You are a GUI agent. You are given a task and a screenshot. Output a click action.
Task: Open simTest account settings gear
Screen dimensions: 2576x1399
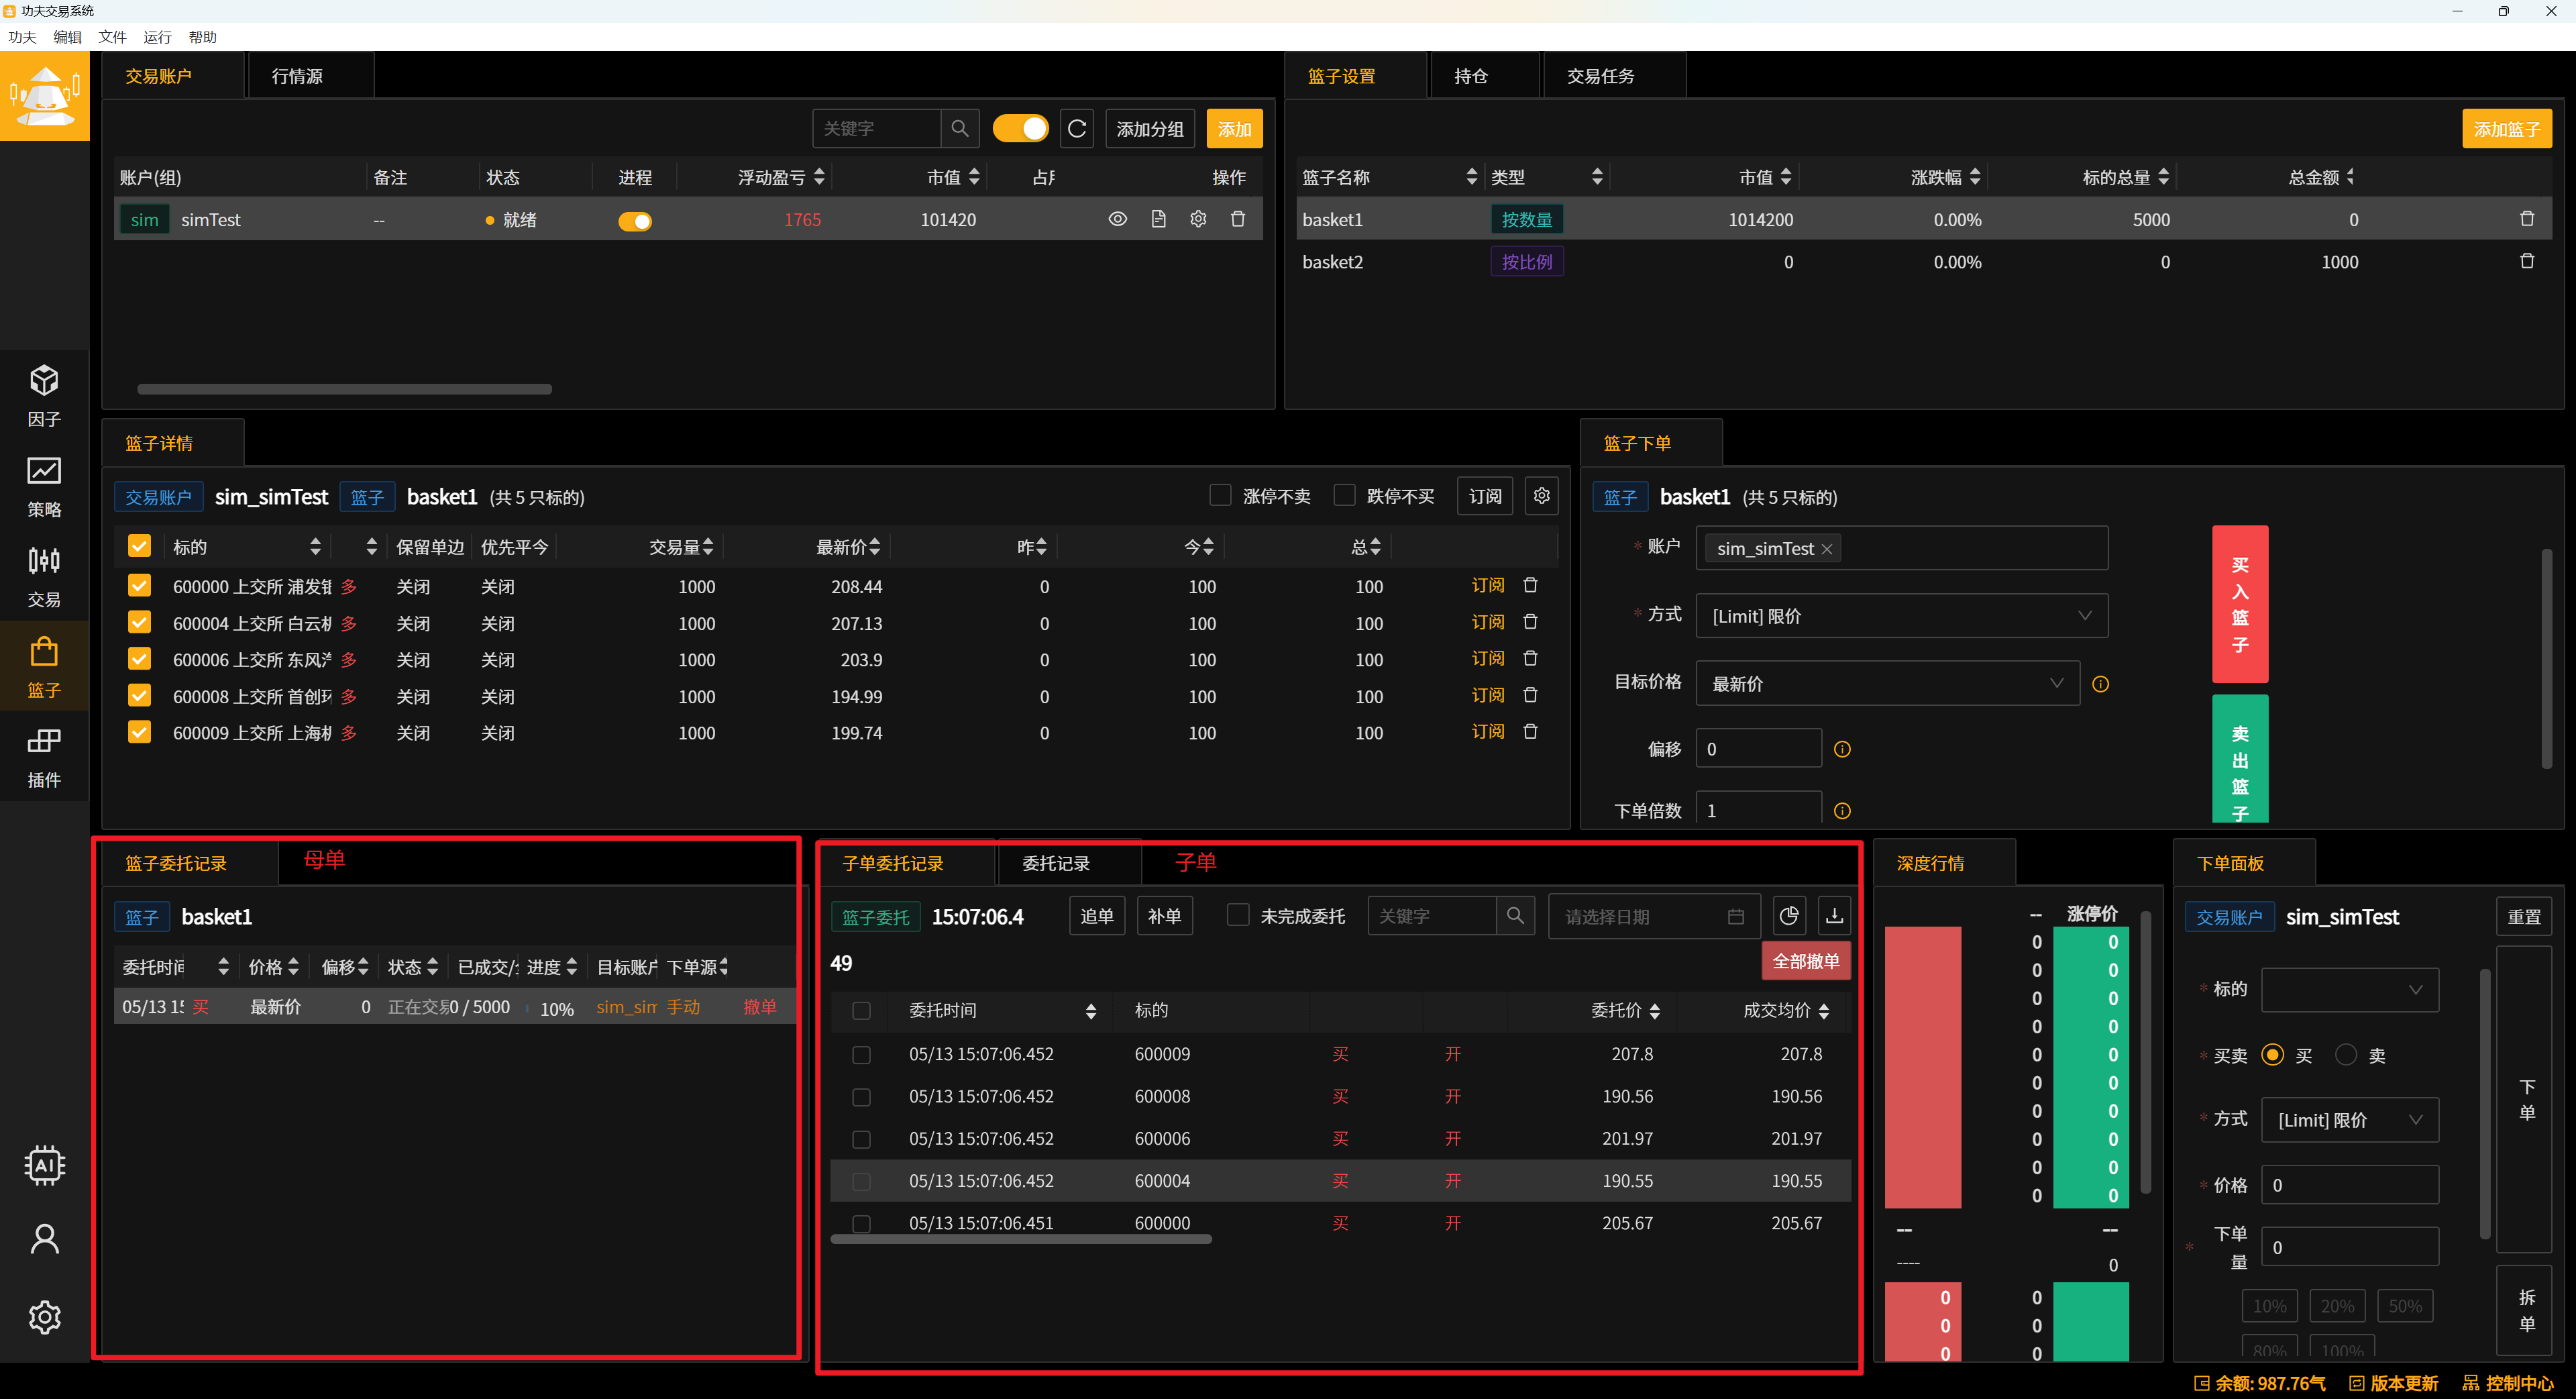point(1198,219)
